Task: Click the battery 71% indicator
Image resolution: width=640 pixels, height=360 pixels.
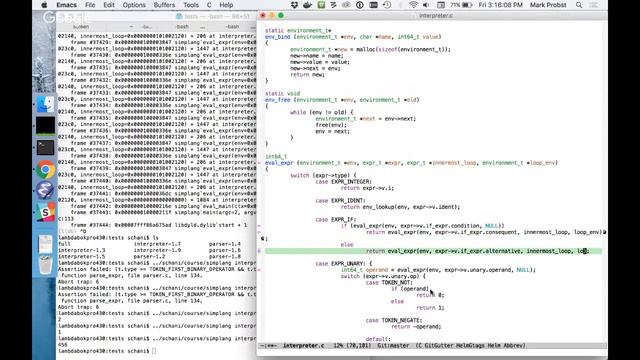Action: coord(461,5)
